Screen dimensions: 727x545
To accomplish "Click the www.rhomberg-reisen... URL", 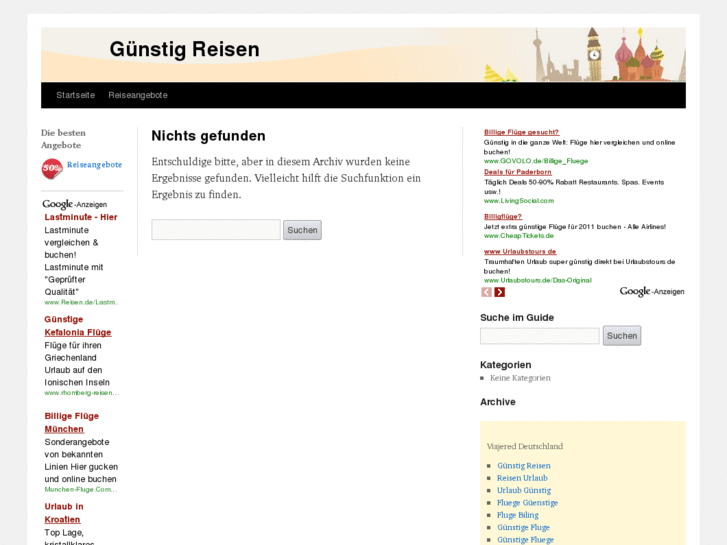I will [x=82, y=393].
